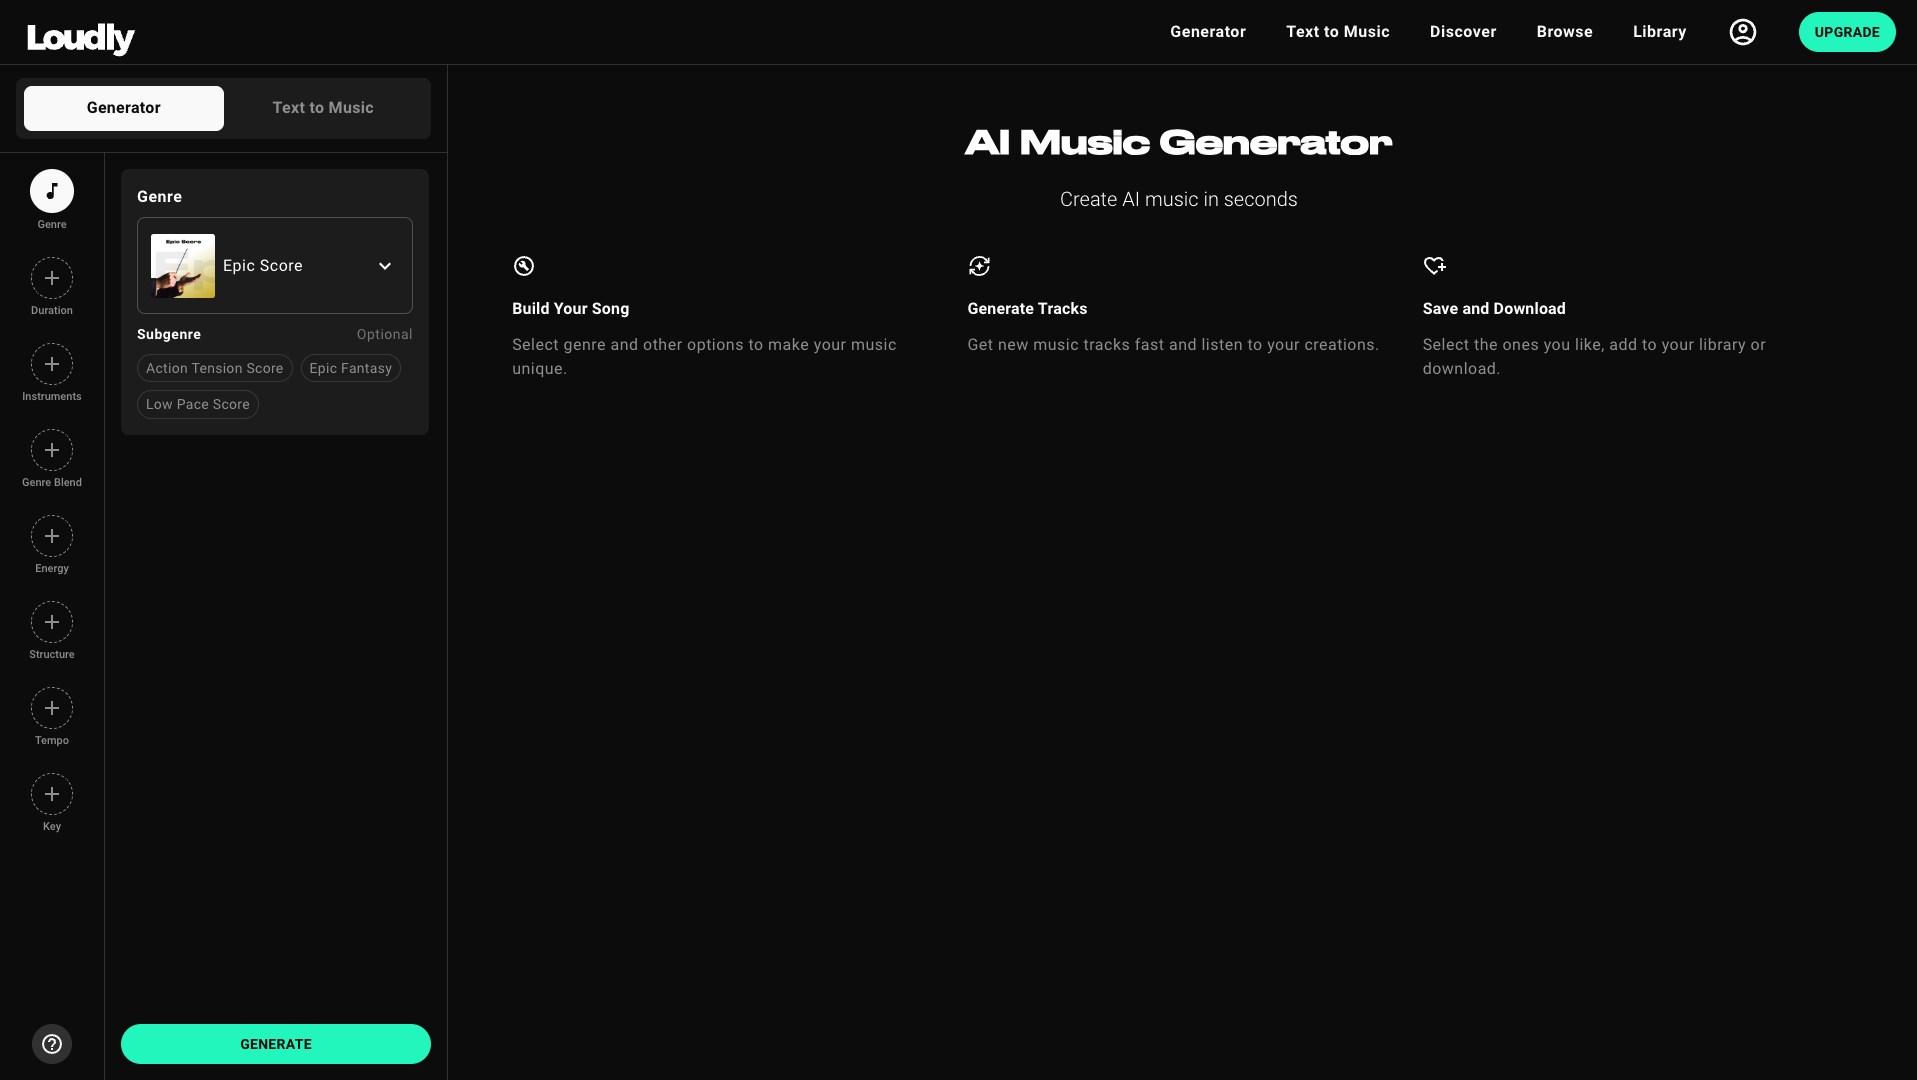The width and height of the screenshot is (1917, 1080).
Task: Enable the Low Pace Score subgenre
Action: coord(197,404)
